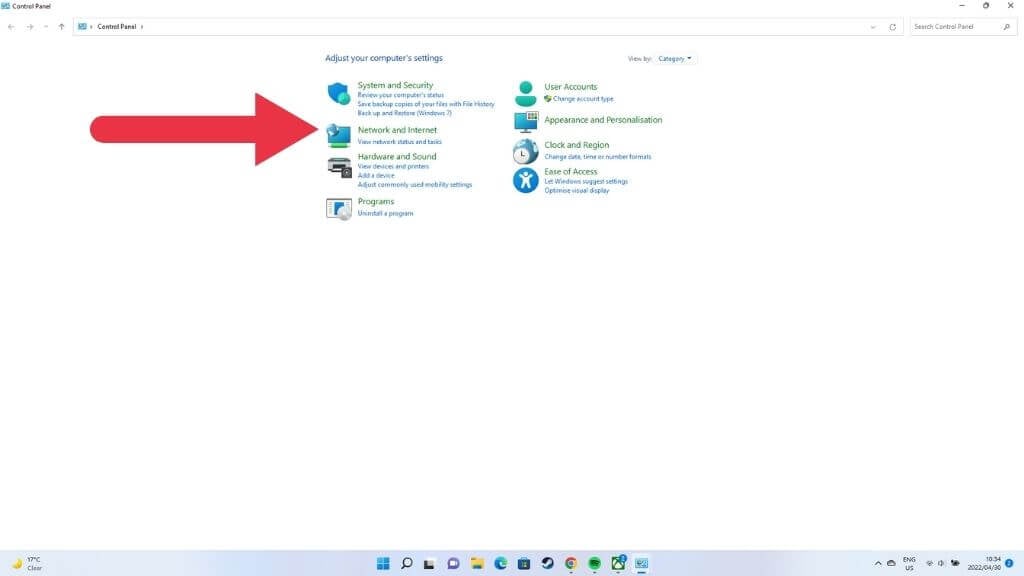This screenshot has width=1024, height=576.
Task: Open the Clock and Region globe icon
Action: click(525, 151)
